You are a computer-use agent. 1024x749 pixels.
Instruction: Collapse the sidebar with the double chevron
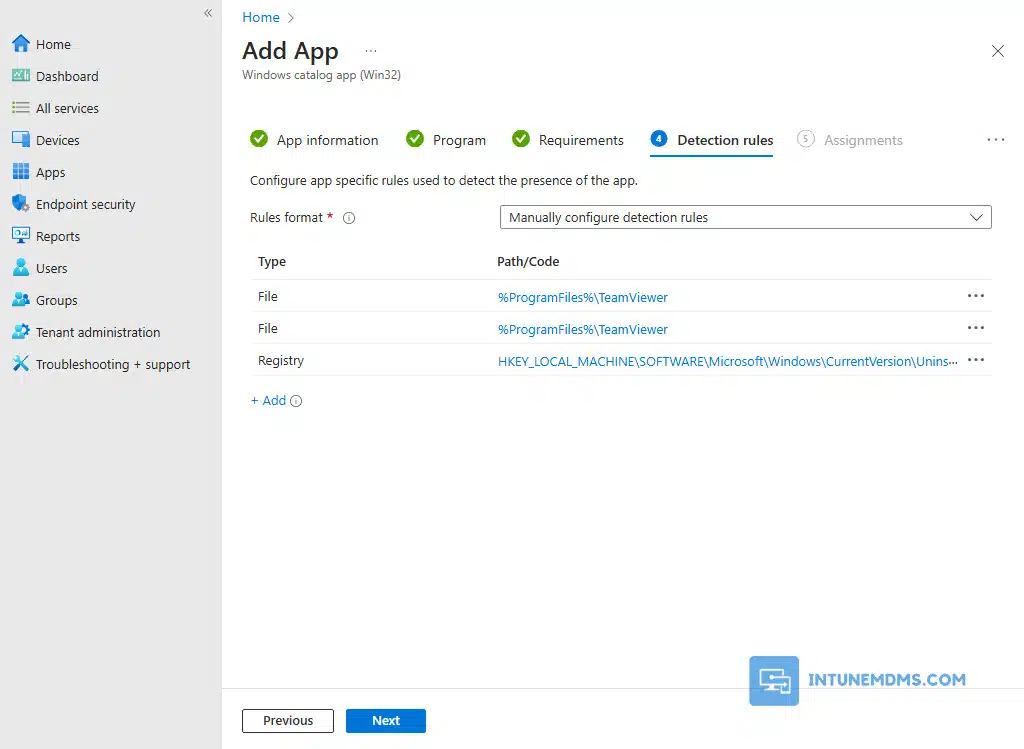(x=208, y=13)
